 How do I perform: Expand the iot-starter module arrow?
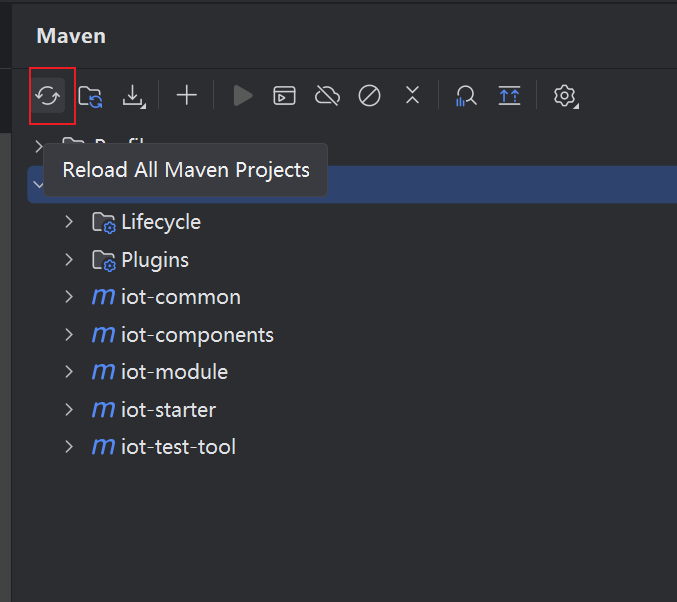(x=69, y=409)
